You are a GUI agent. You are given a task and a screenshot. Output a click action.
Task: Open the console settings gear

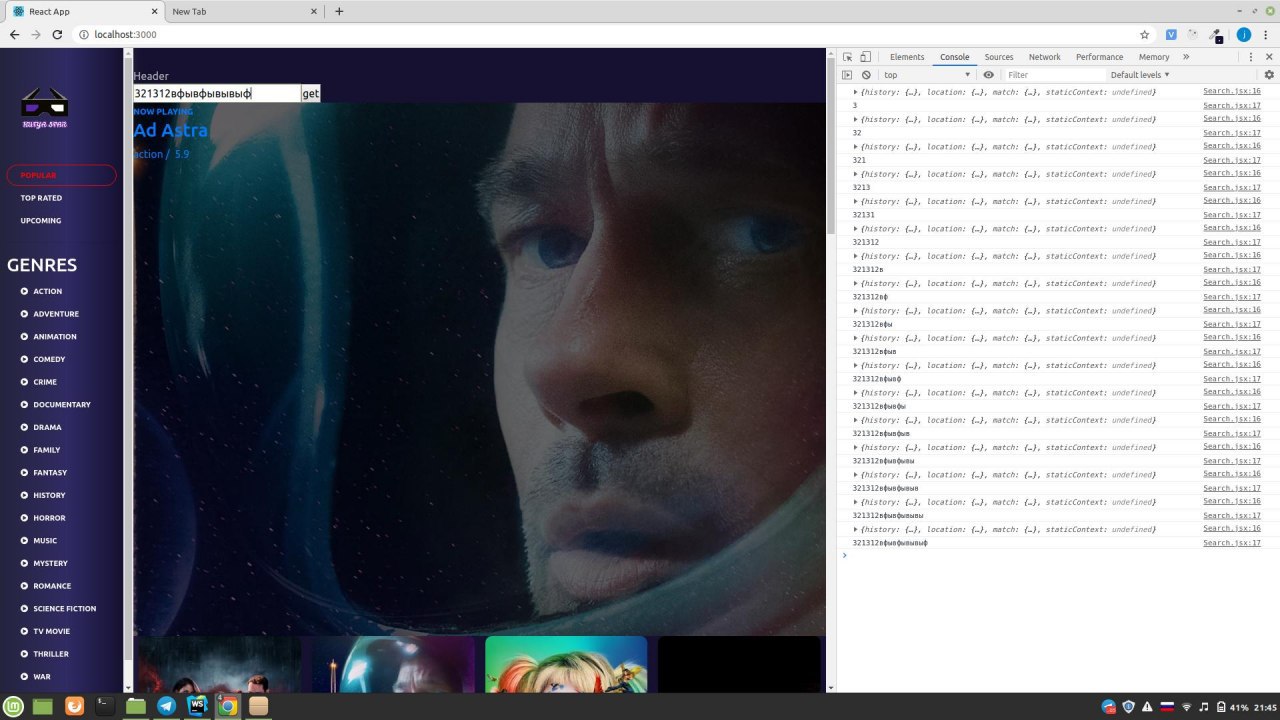[1269, 75]
